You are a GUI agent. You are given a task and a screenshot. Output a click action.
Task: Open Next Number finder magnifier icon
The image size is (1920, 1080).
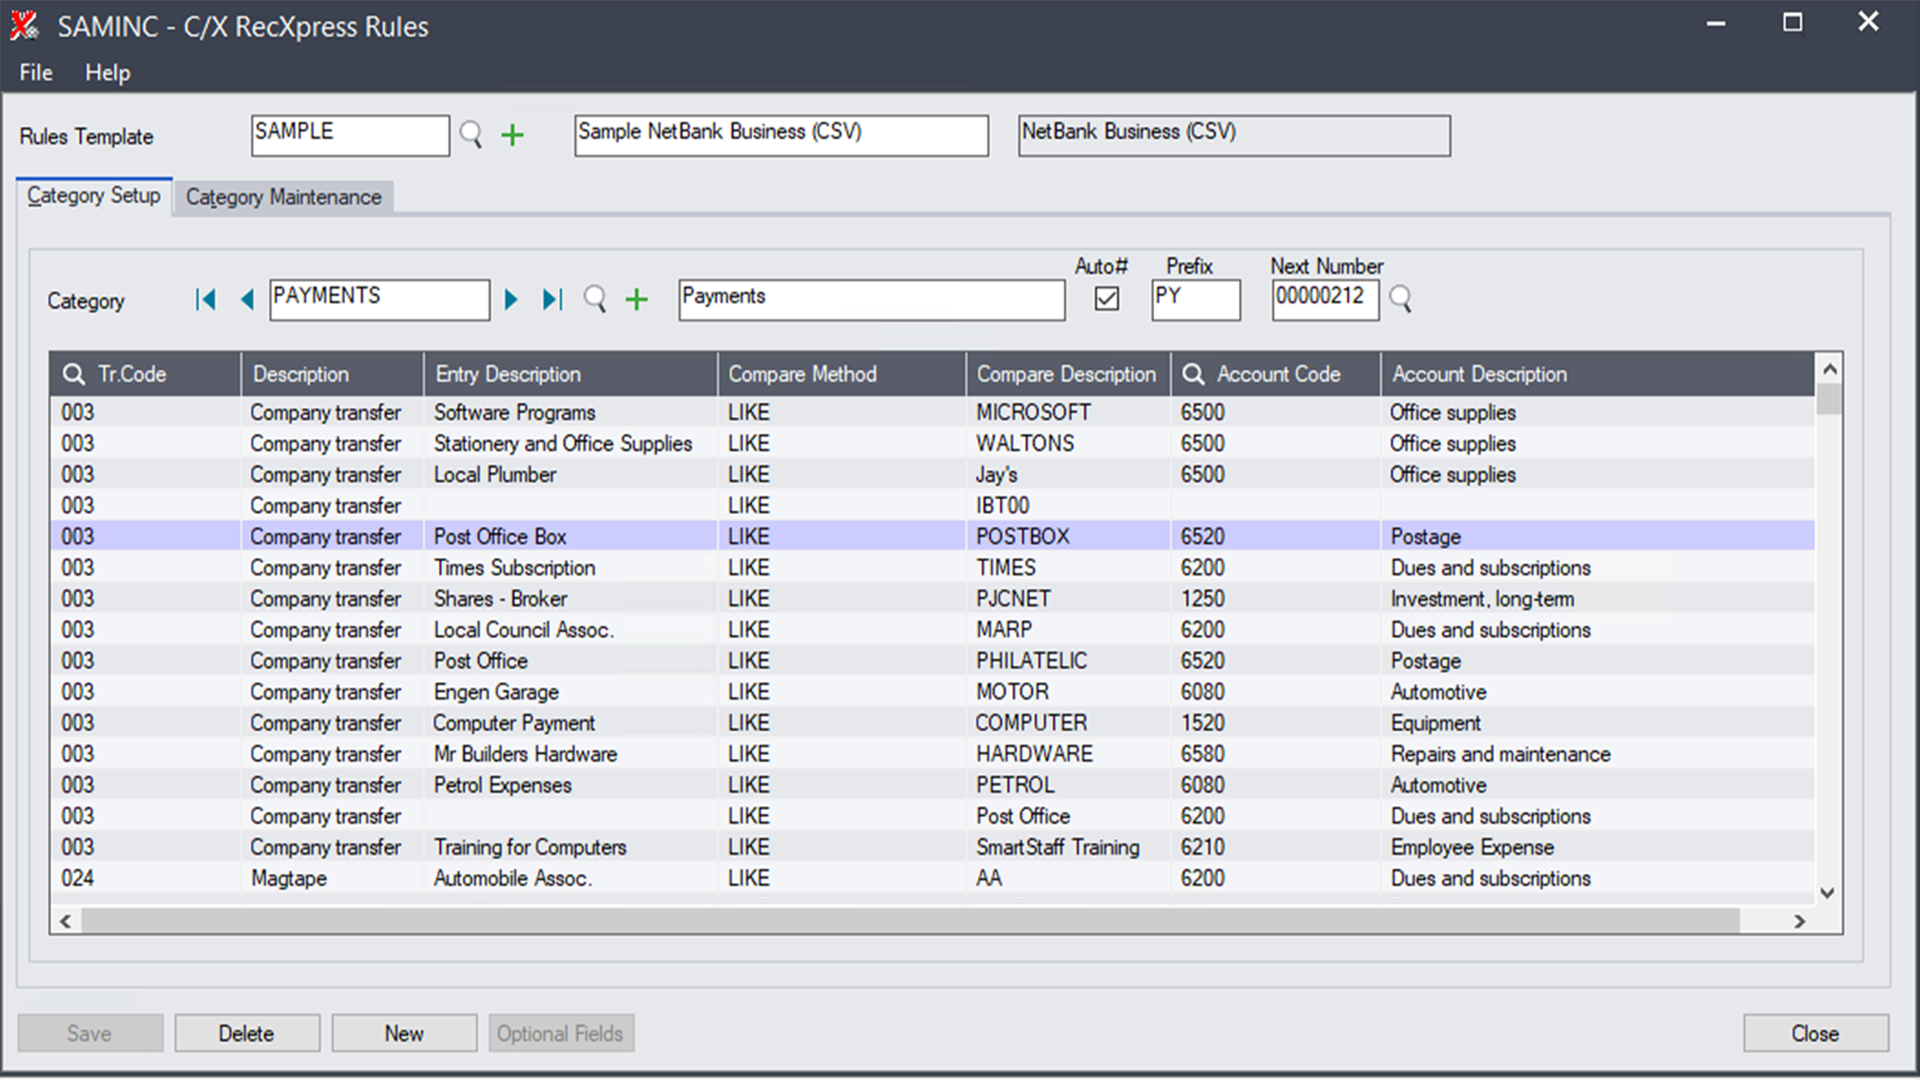coord(1400,299)
